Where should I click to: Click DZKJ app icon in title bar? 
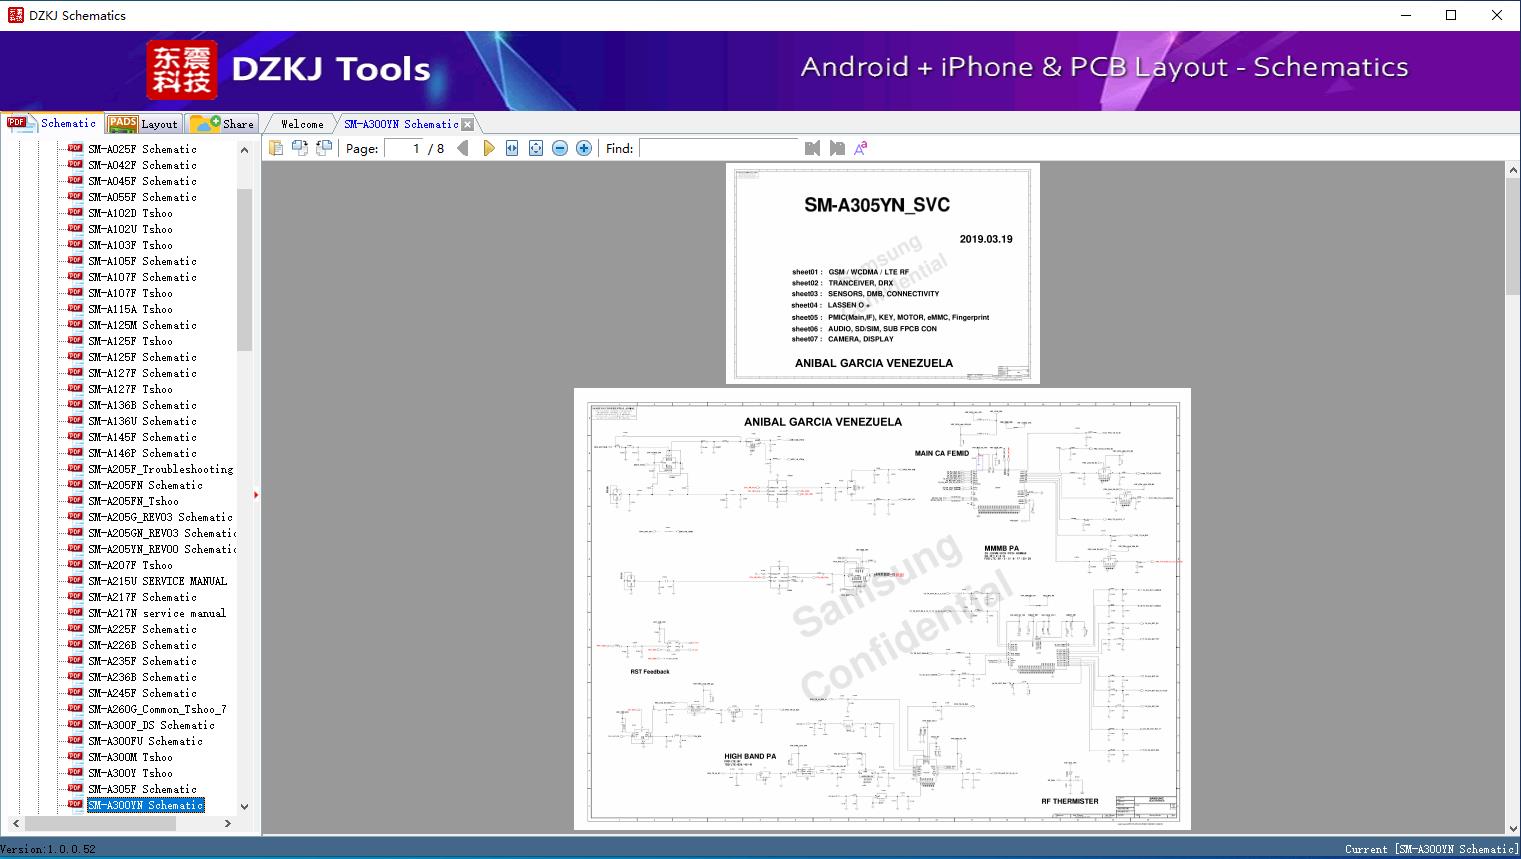click(15, 15)
